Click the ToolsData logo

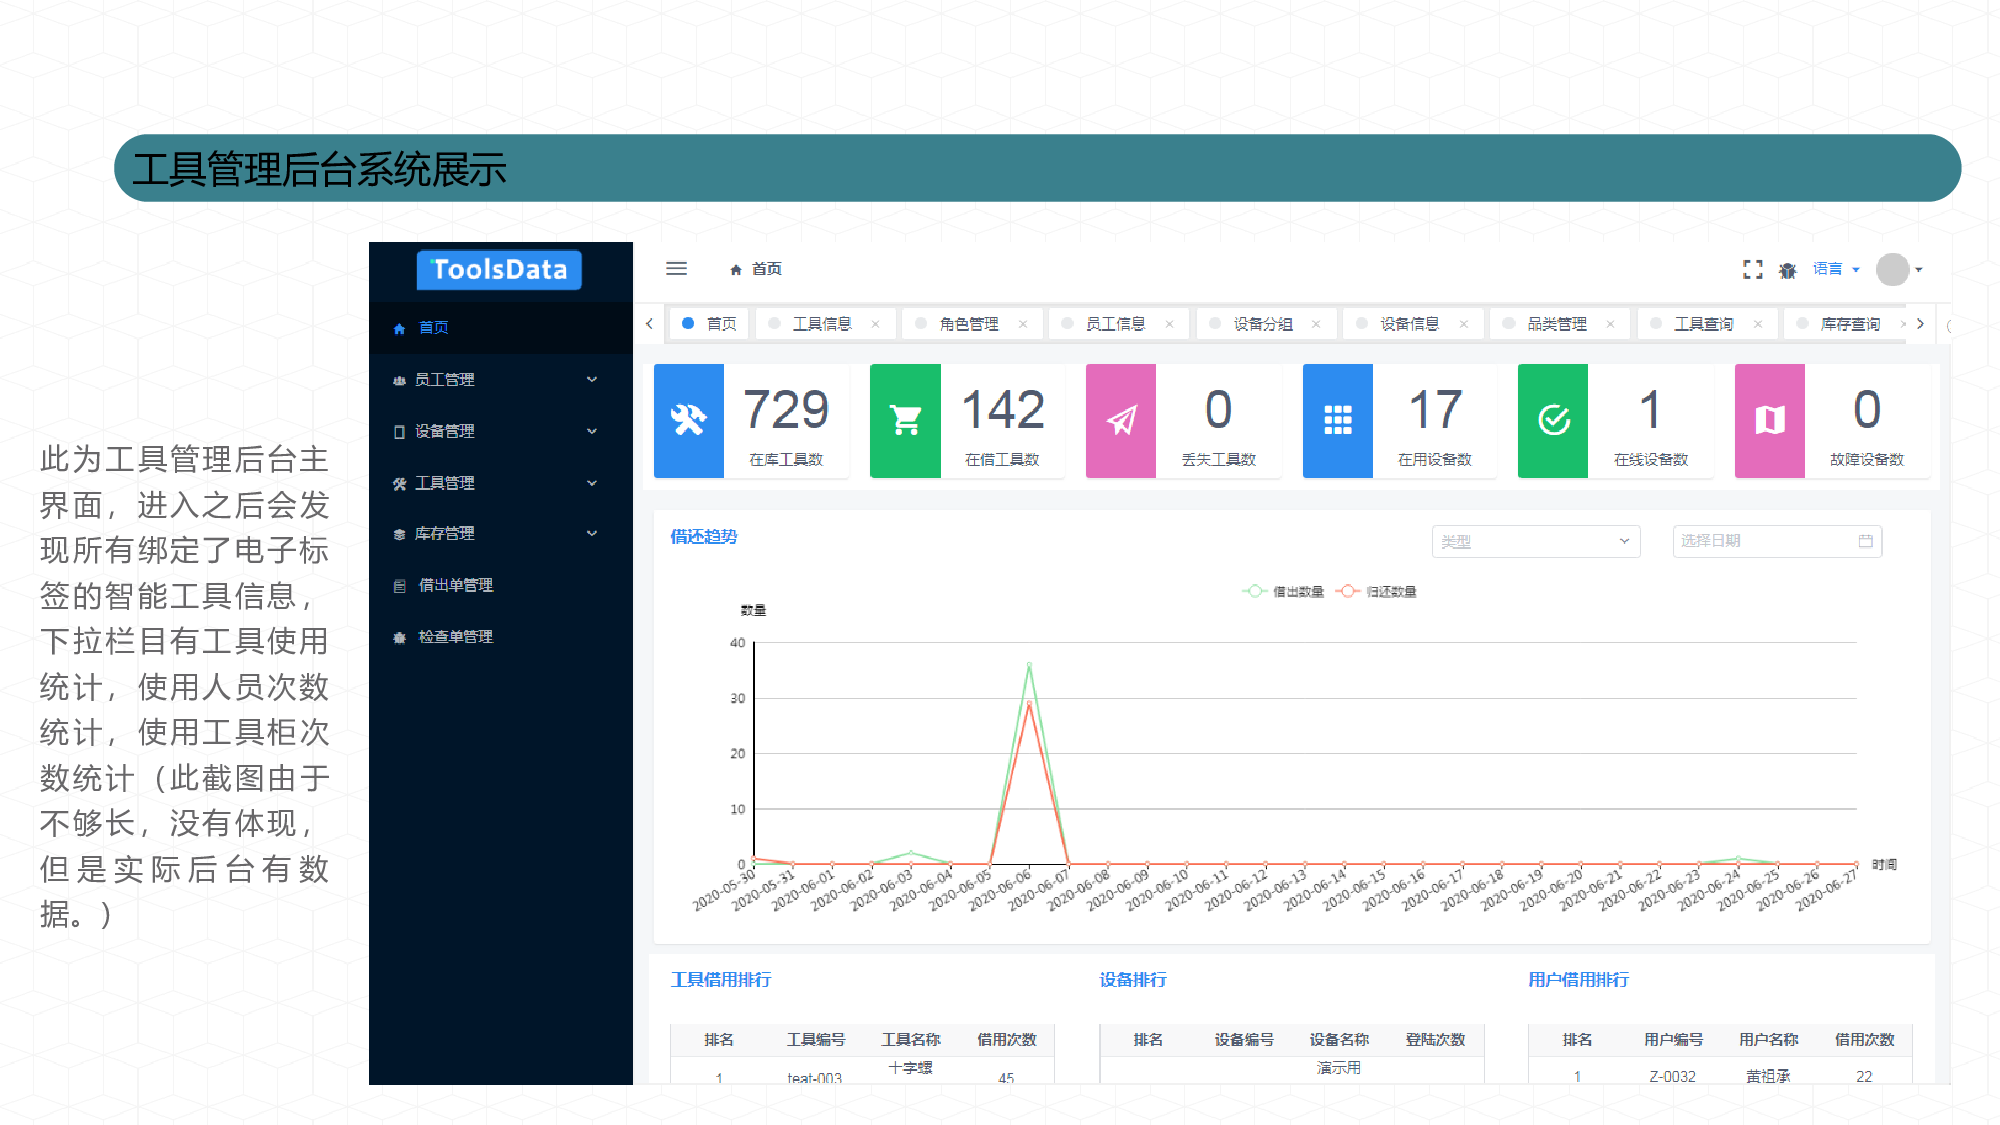[499, 270]
